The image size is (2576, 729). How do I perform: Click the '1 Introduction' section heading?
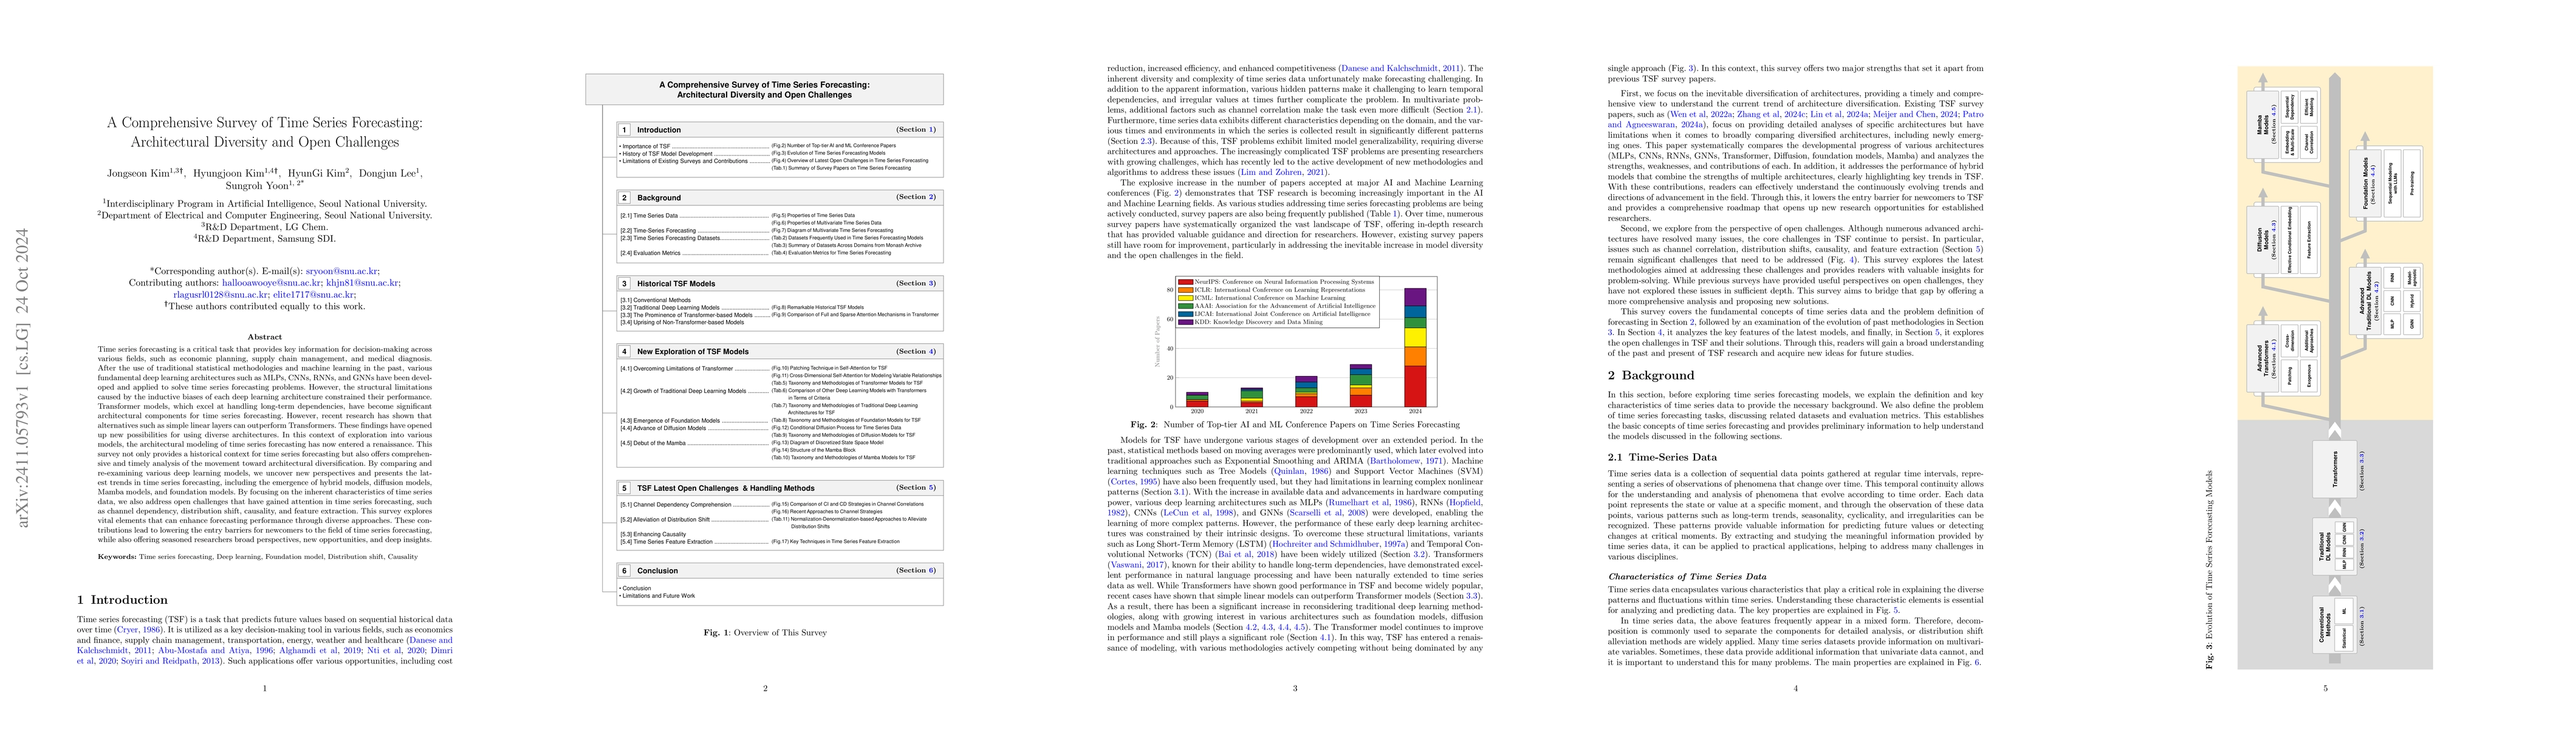pos(123,600)
